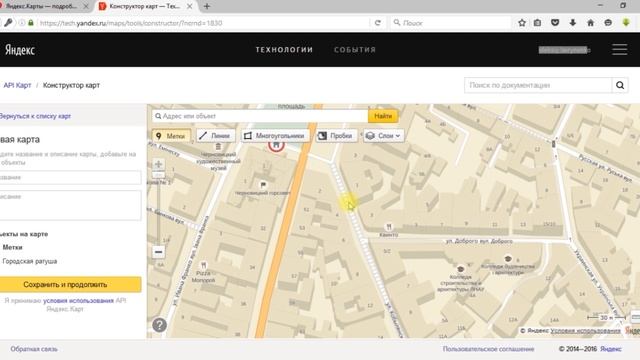Select Городская ратуша placemark in list

coord(30,261)
